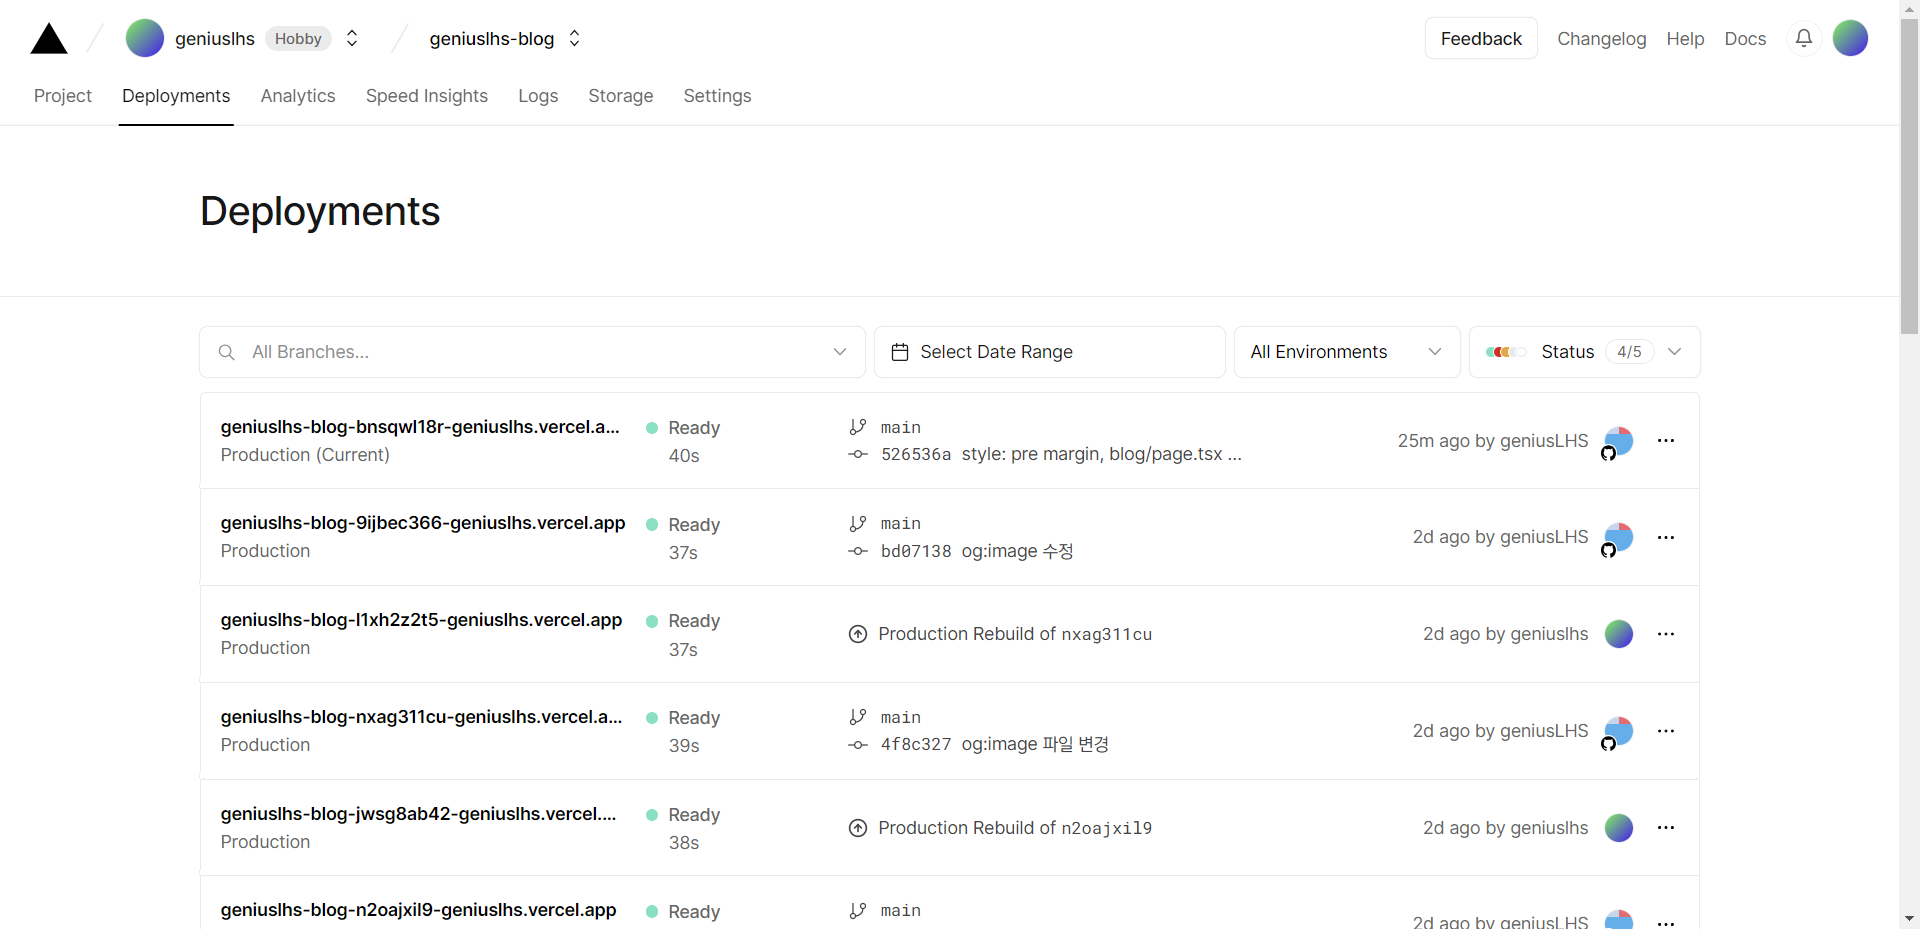Open the Changelog link
Screen dimensions: 1920x929
click(1601, 39)
